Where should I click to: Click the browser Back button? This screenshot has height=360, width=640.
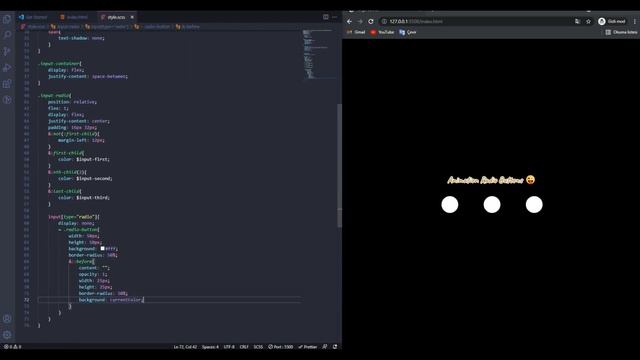click(349, 21)
